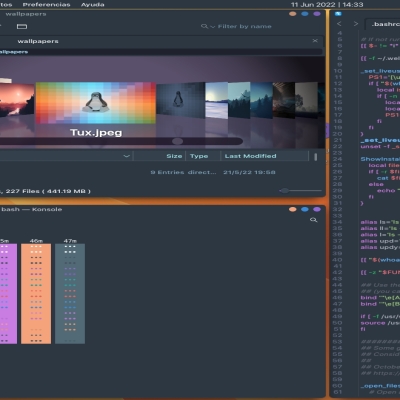Click the 'else' line in the editor
400x400 pixels.
click(376, 184)
